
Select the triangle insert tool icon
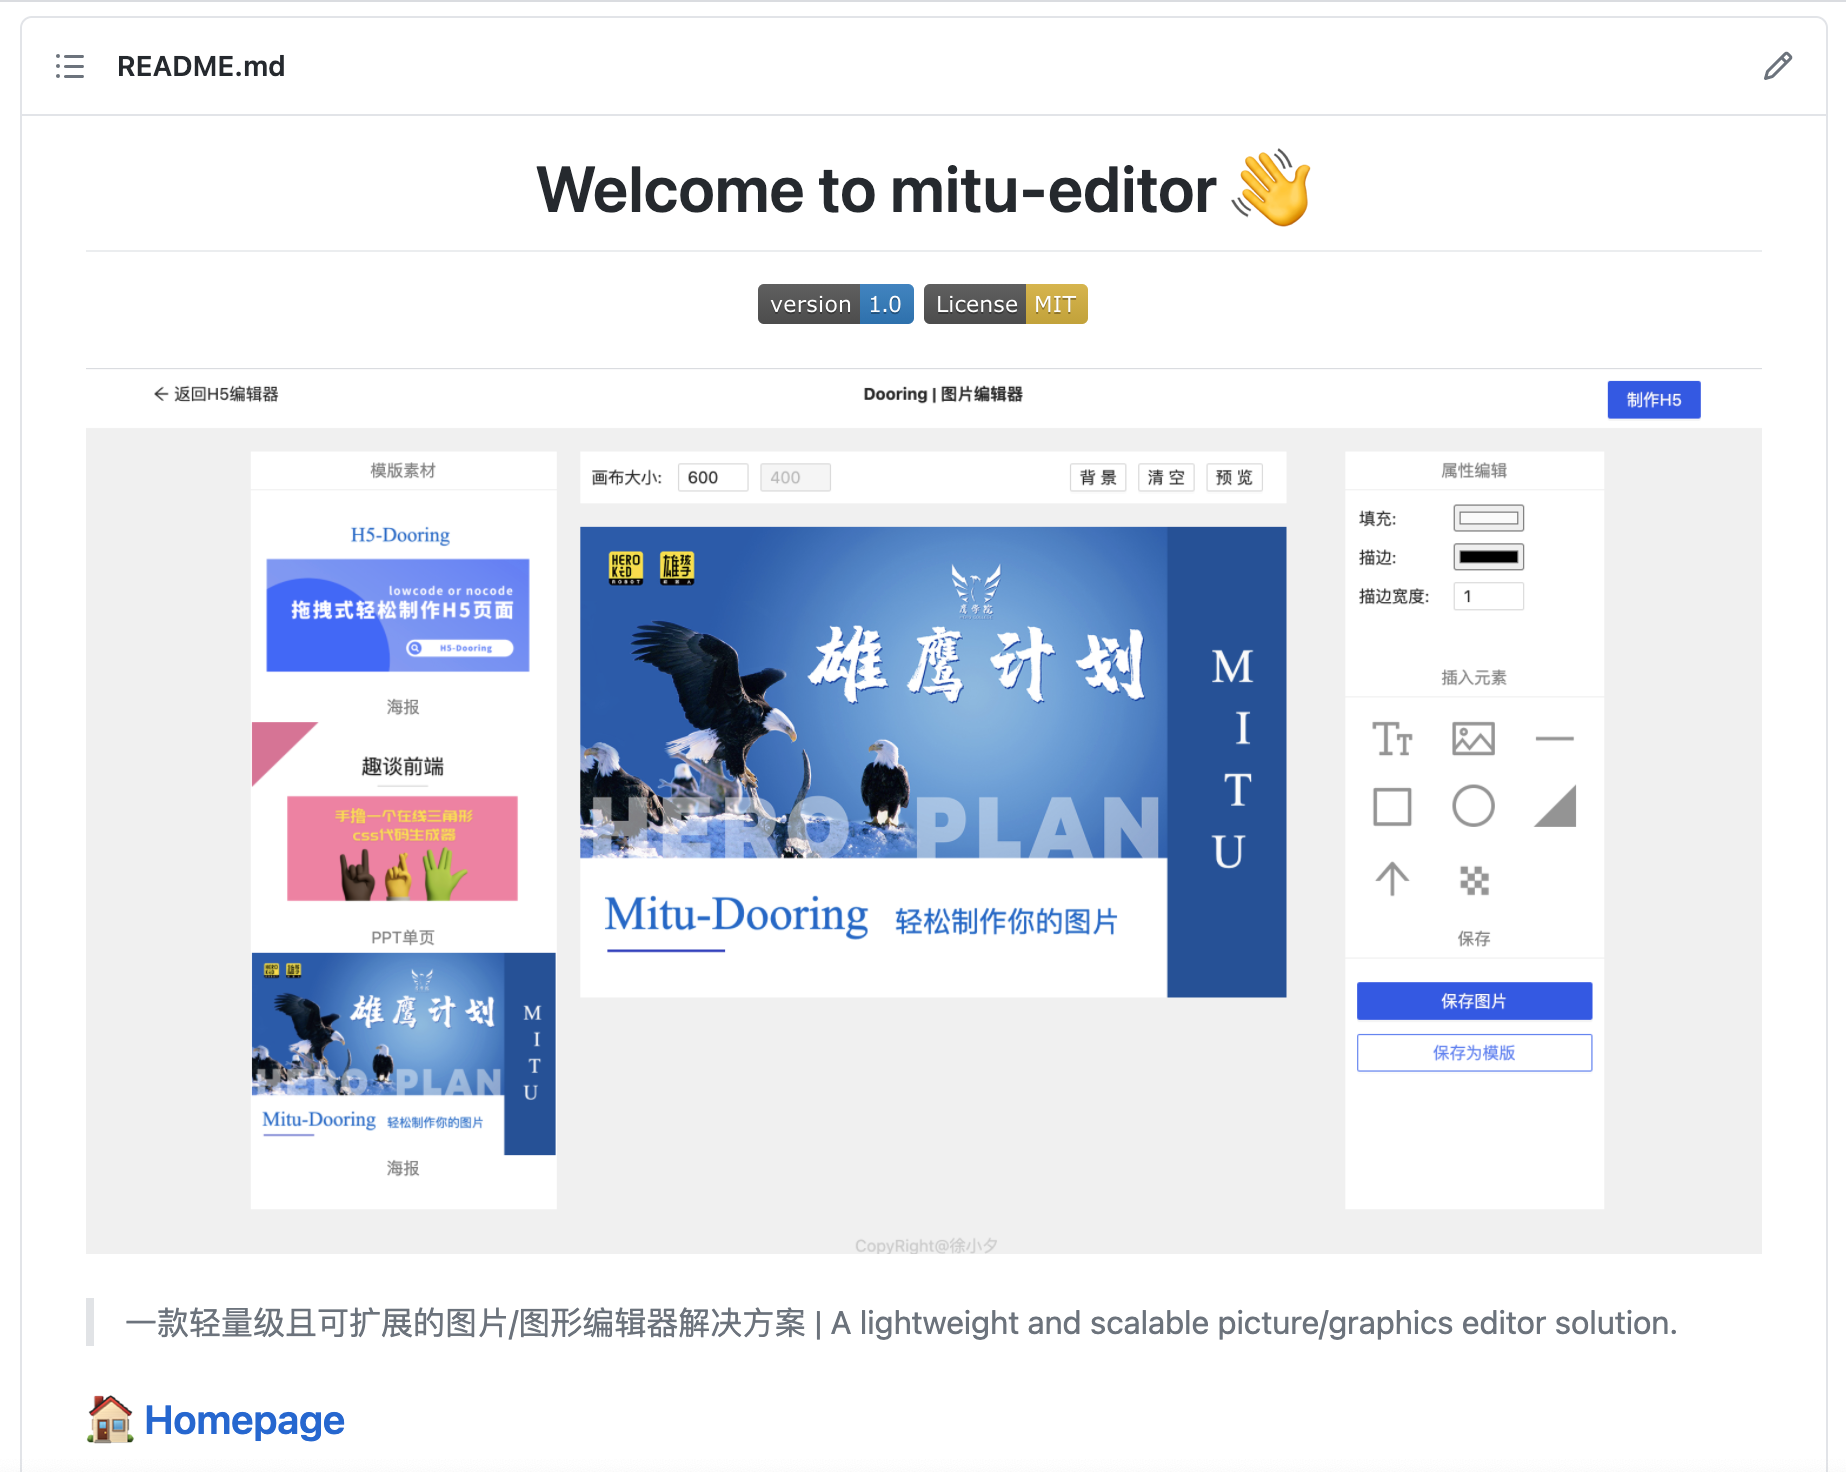[1555, 806]
